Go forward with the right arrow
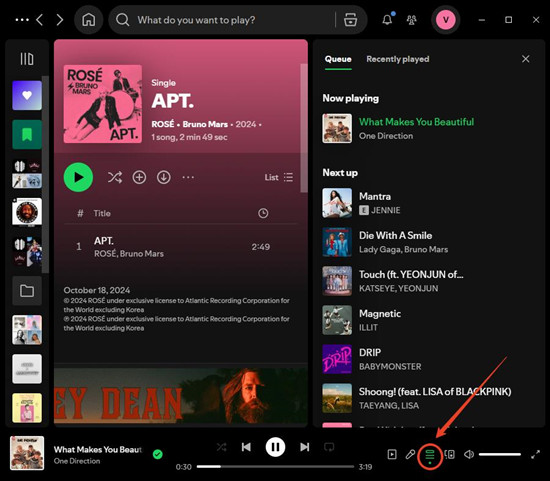This screenshot has width=550, height=481. point(60,20)
